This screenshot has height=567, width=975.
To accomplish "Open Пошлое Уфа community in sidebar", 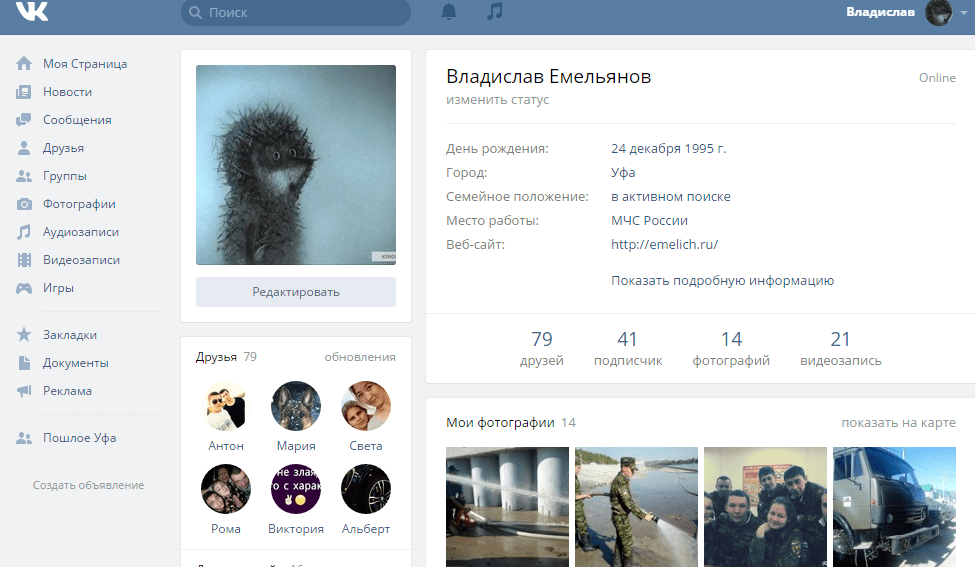I will pos(80,438).
